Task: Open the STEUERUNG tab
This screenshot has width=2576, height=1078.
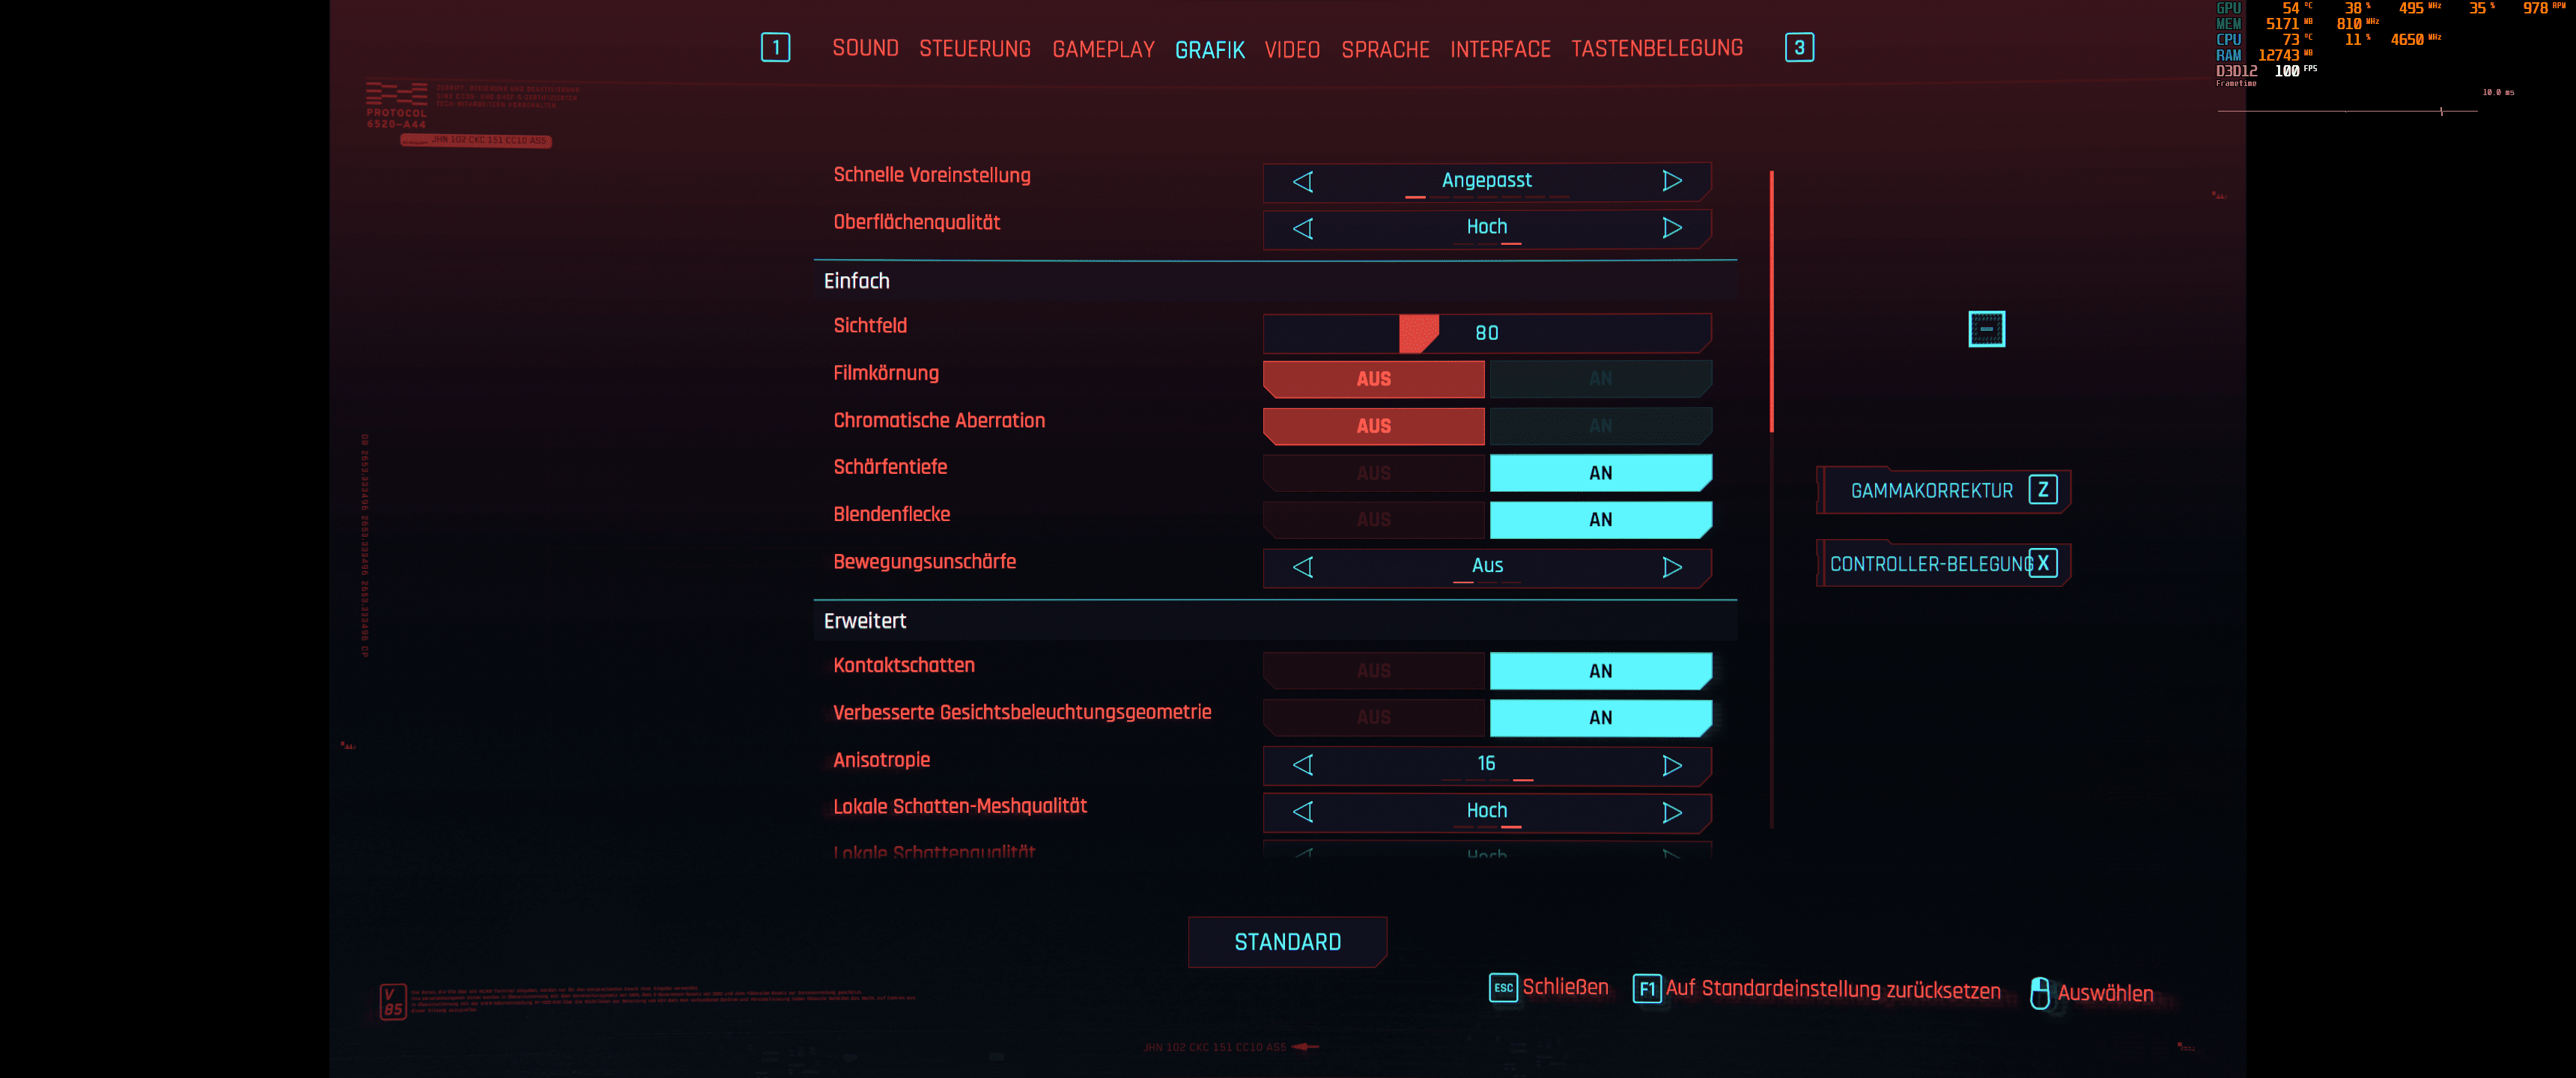Action: [x=974, y=49]
